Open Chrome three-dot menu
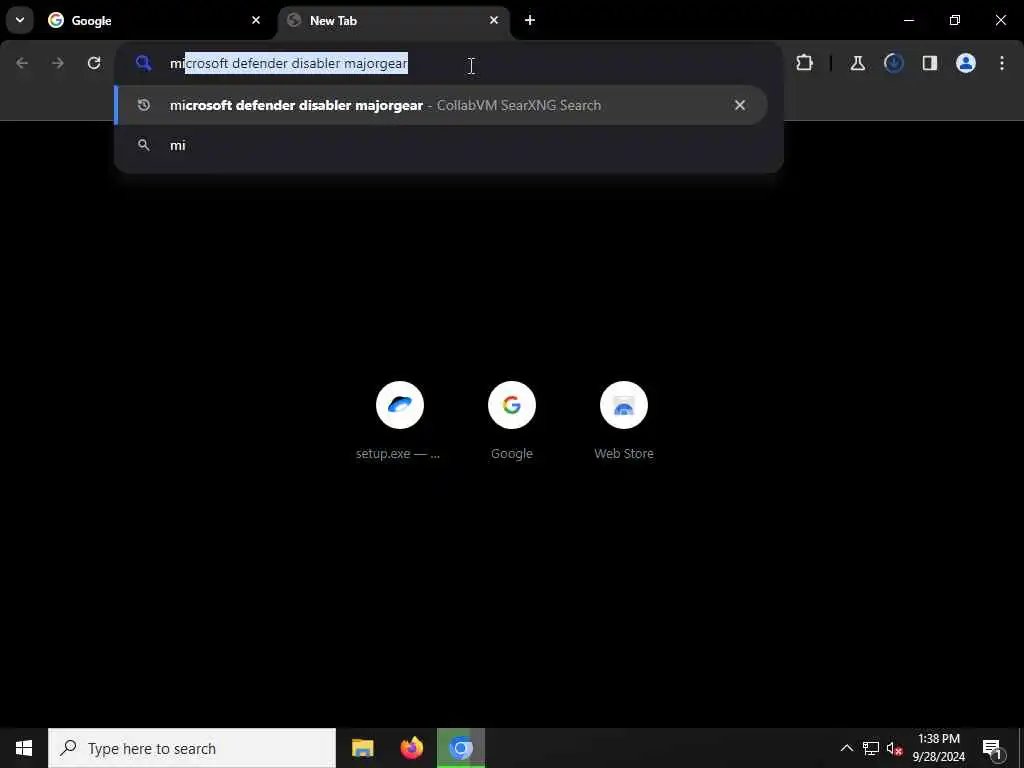Viewport: 1024px width, 768px height. [1002, 63]
